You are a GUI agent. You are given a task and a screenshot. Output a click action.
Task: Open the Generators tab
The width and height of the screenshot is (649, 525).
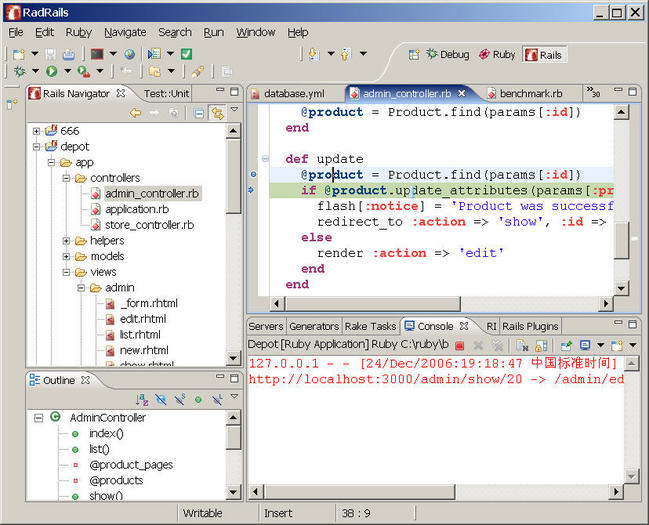[x=314, y=326]
